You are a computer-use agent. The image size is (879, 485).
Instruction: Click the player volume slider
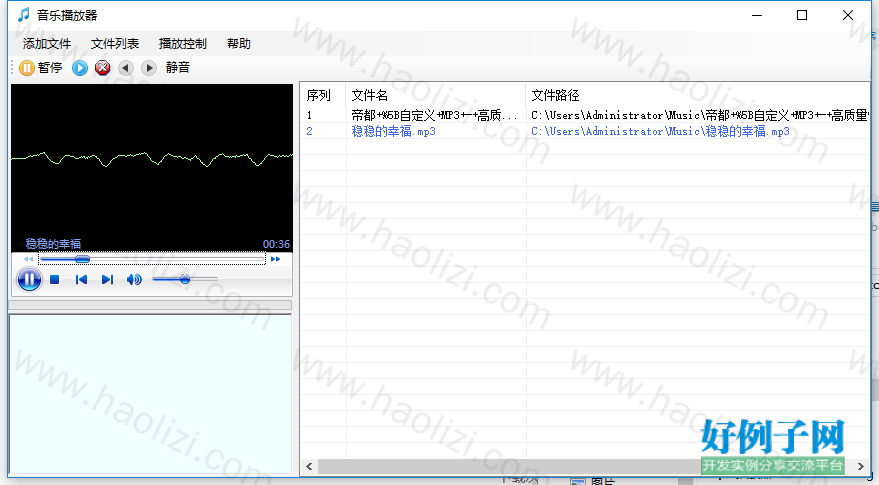click(x=184, y=279)
